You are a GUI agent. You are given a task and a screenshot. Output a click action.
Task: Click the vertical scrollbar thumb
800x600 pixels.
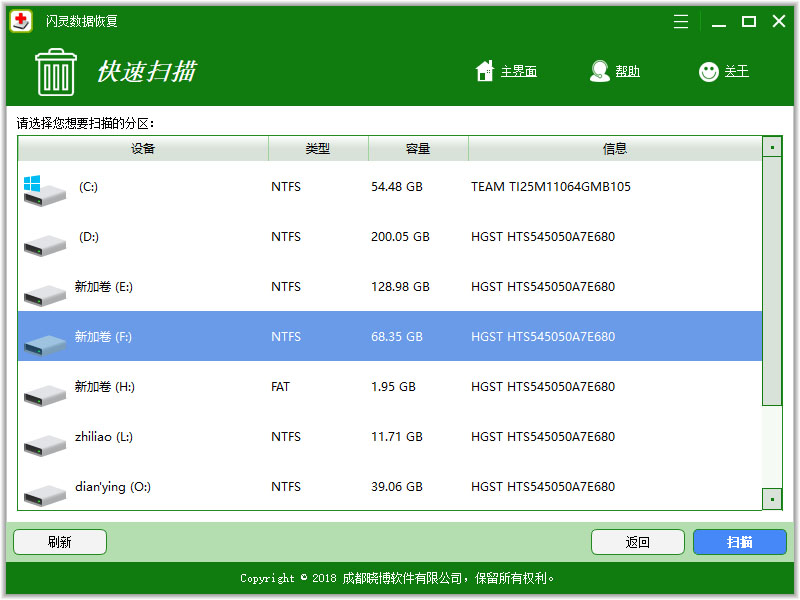coord(772,282)
